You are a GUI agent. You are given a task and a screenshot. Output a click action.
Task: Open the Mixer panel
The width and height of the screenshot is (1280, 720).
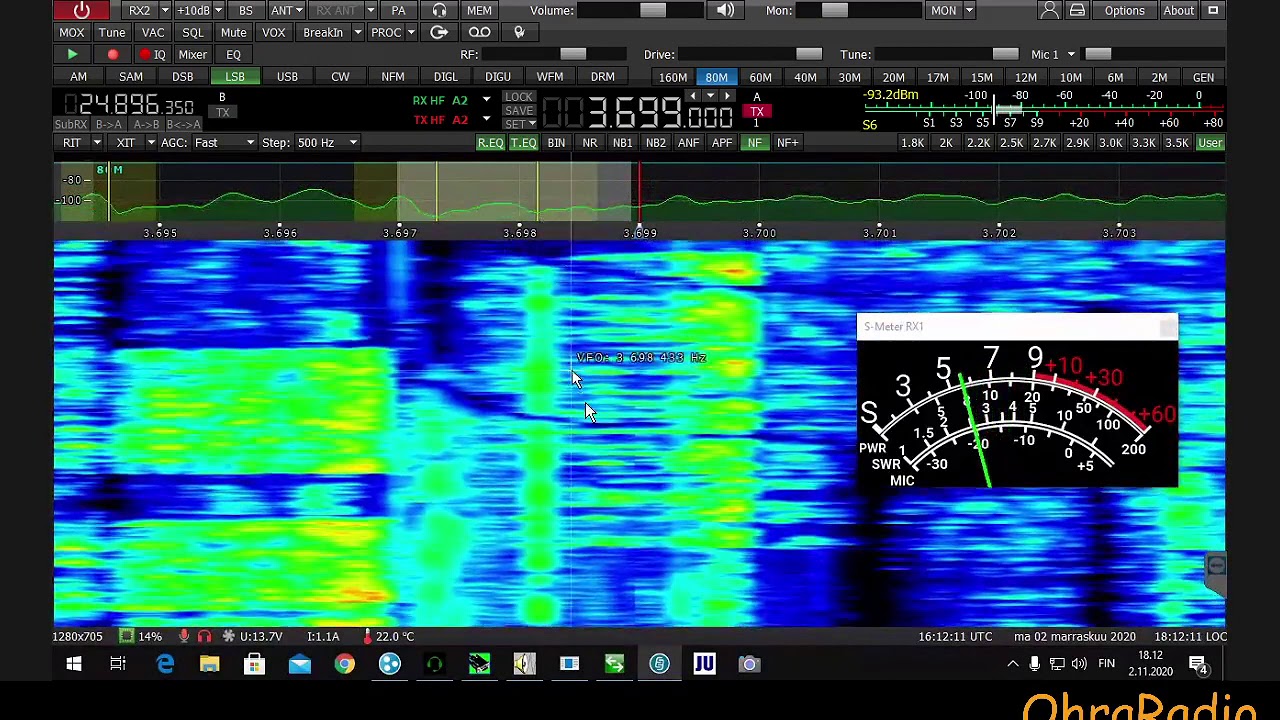point(193,55)
